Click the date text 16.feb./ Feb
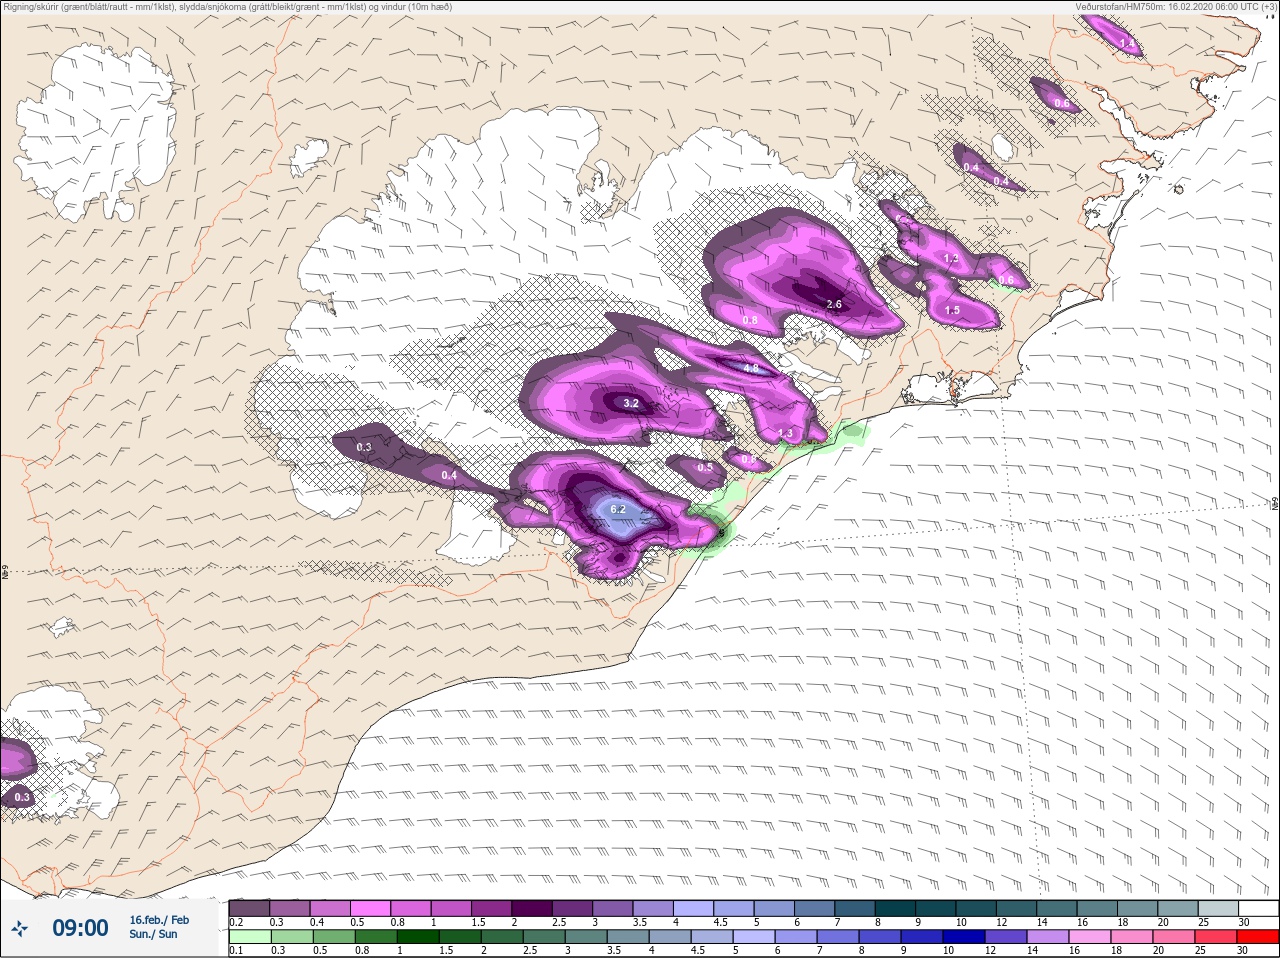The width and height of the screenshot is (1280, 958). (159, 920)
